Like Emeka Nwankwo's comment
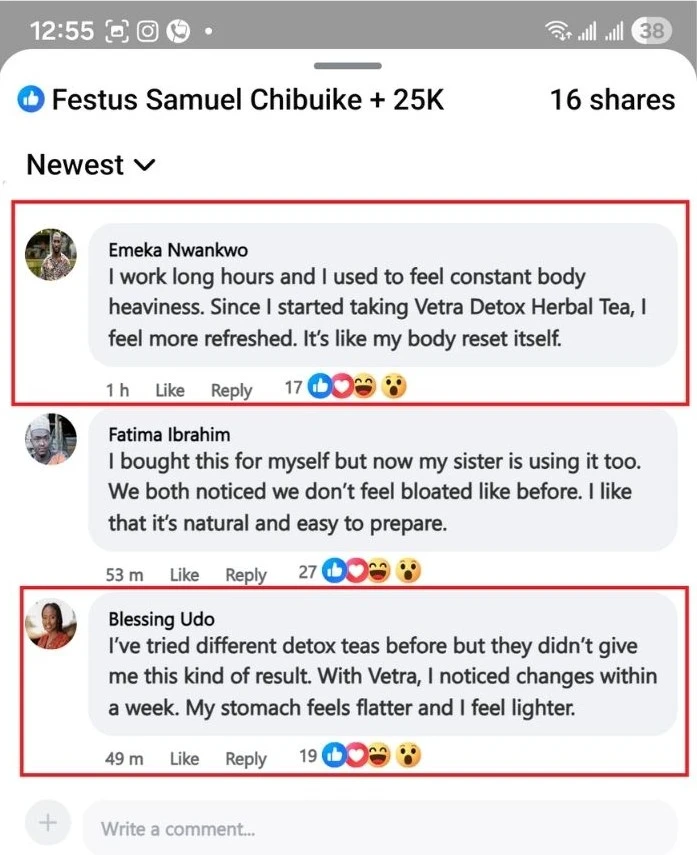Image resolution: width=697 pixels, height=855 pixels. 170,390
